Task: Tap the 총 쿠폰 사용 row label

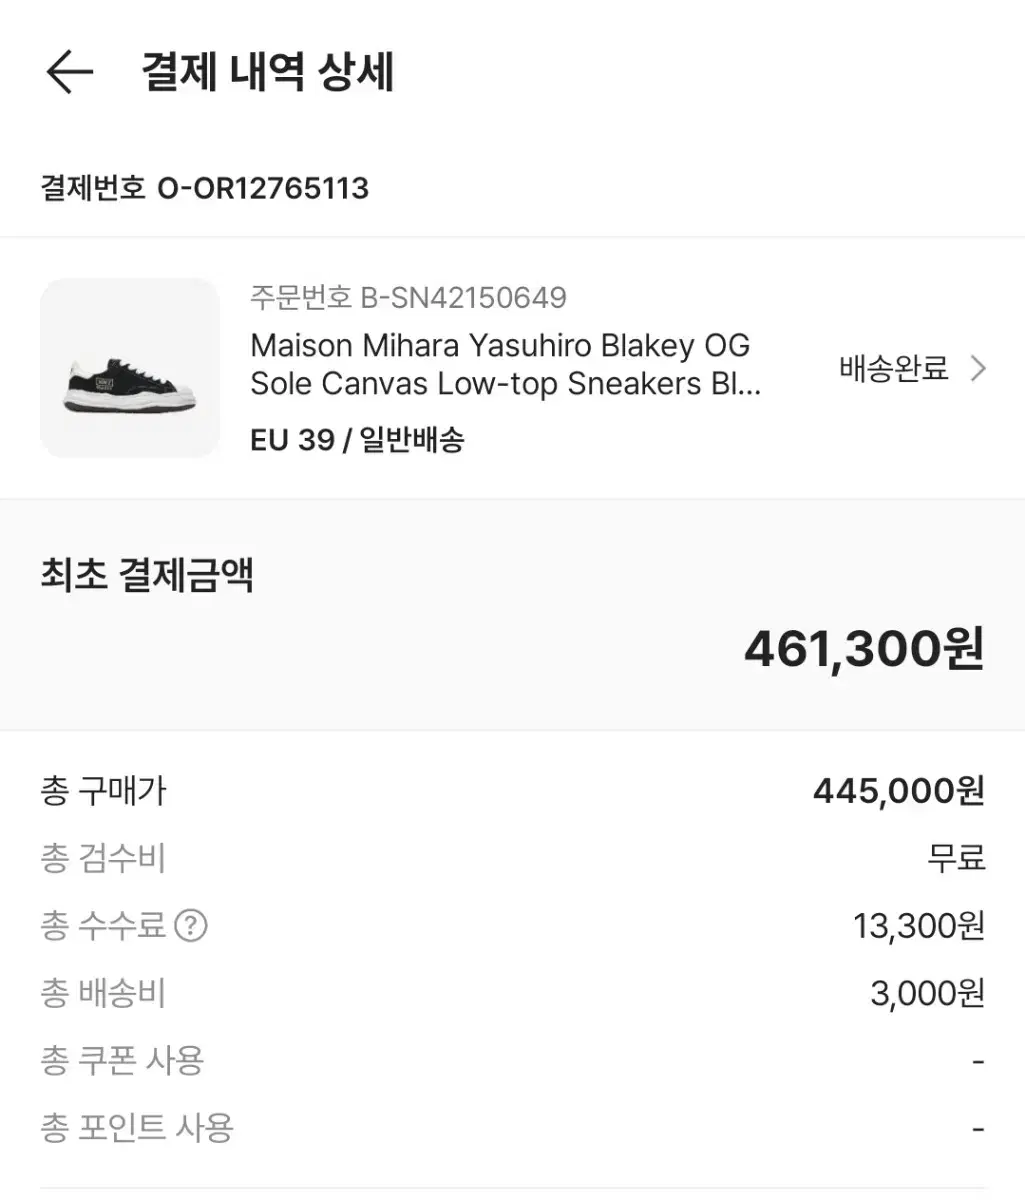Action: coord(122,1060)
